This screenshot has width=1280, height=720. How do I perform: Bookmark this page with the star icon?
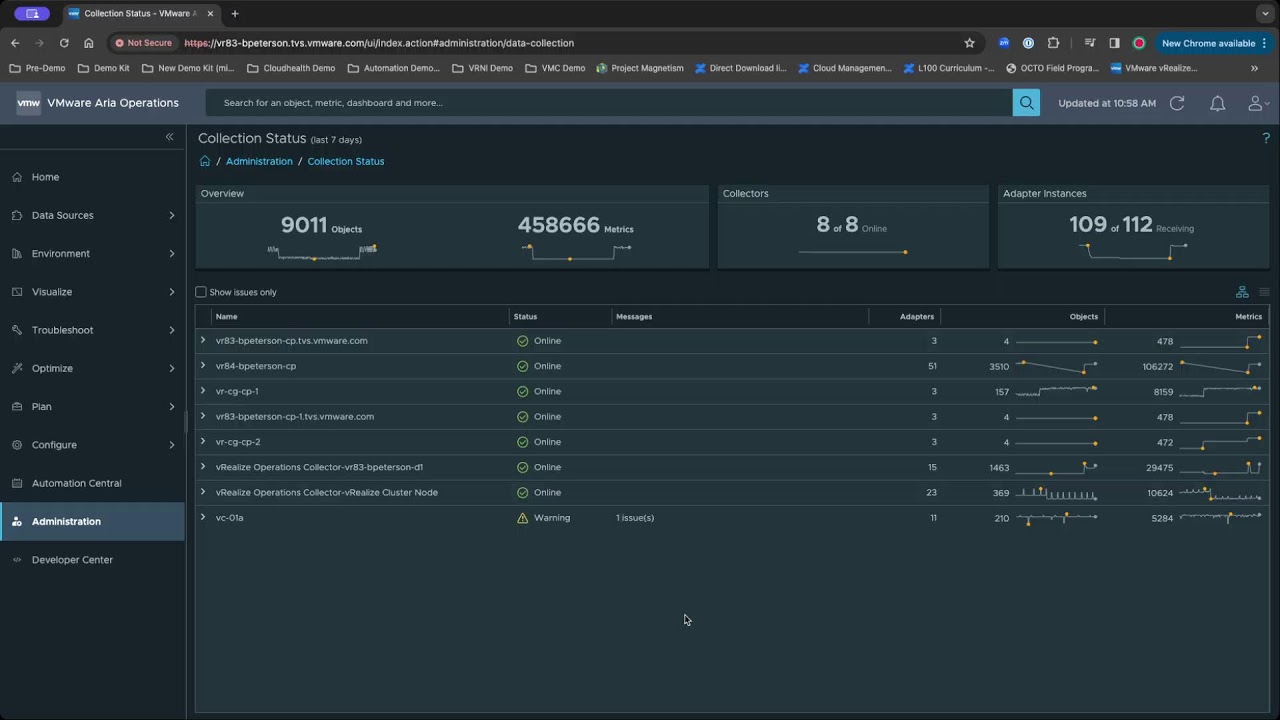click(969, 43)
